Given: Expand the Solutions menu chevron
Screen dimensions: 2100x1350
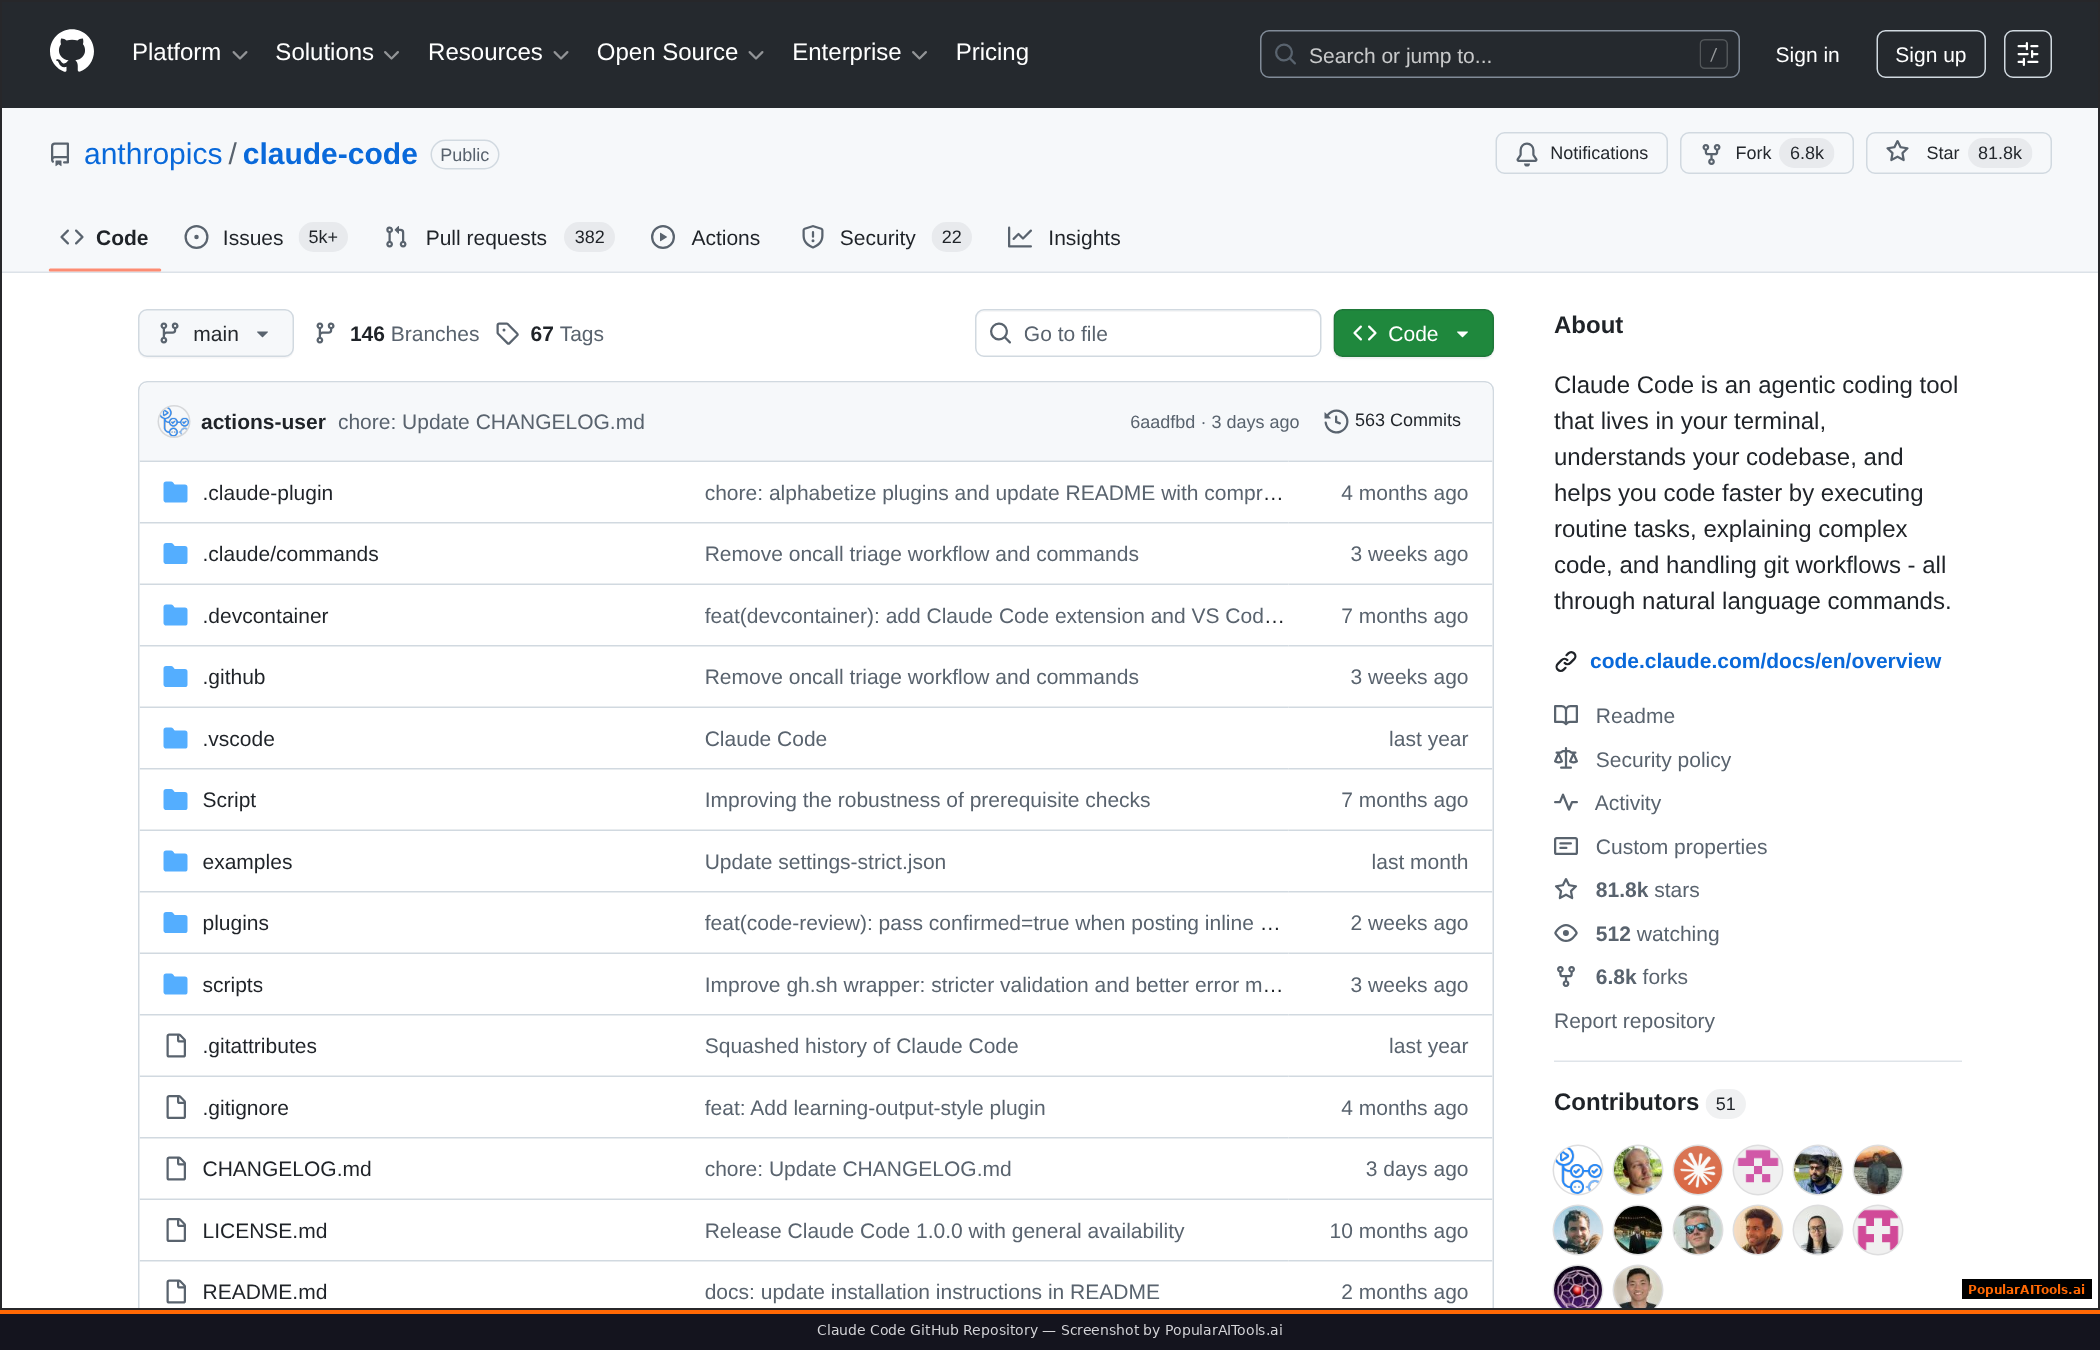Looking at the screenshot, I should (x=392, y=54).
